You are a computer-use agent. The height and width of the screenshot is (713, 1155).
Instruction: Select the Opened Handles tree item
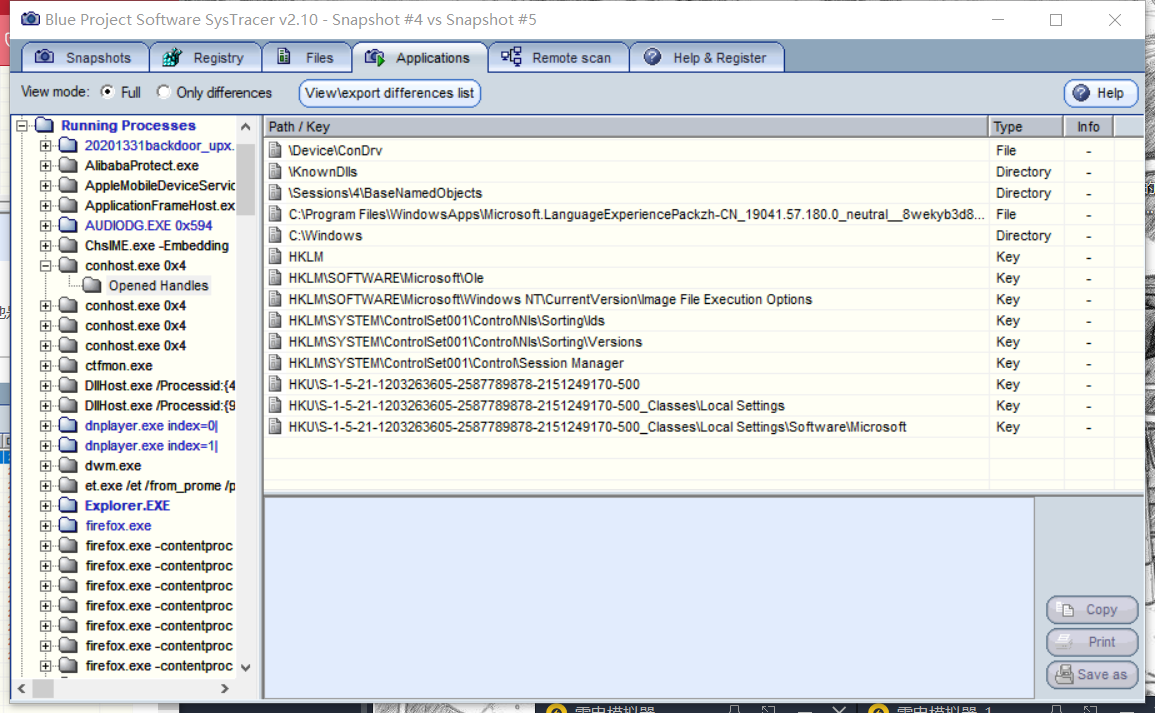158,286
